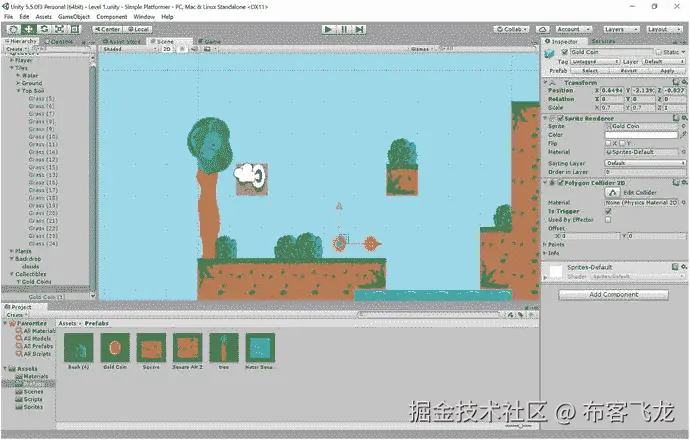Click collider Material object picker circle
Image resolution: width=690 pixels, height=440 pixels.
coord(683,203)
